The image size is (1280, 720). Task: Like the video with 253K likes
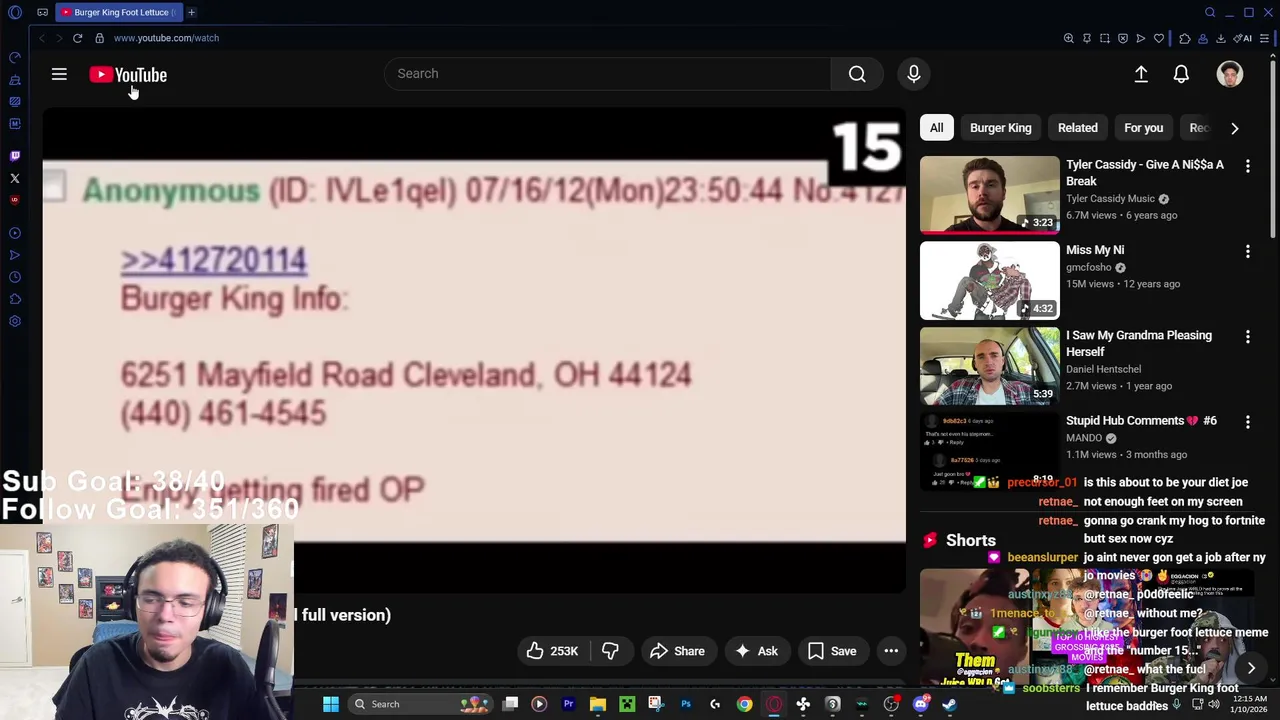point(552,651)
